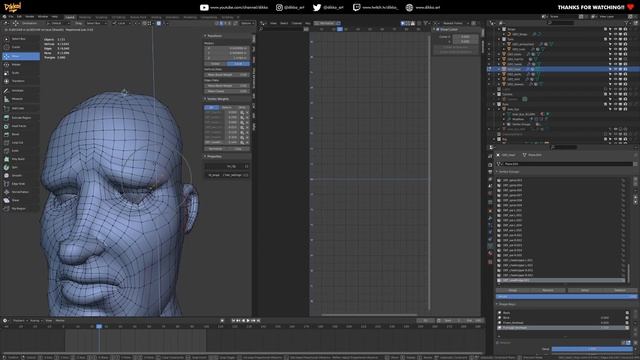Select the Move tool

(20, 56)
